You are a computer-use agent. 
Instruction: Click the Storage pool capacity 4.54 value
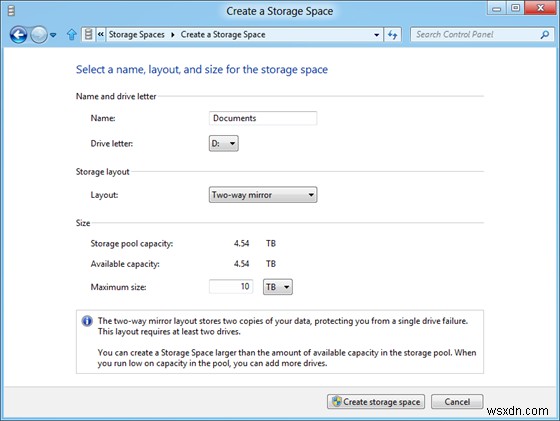(241, 244)
